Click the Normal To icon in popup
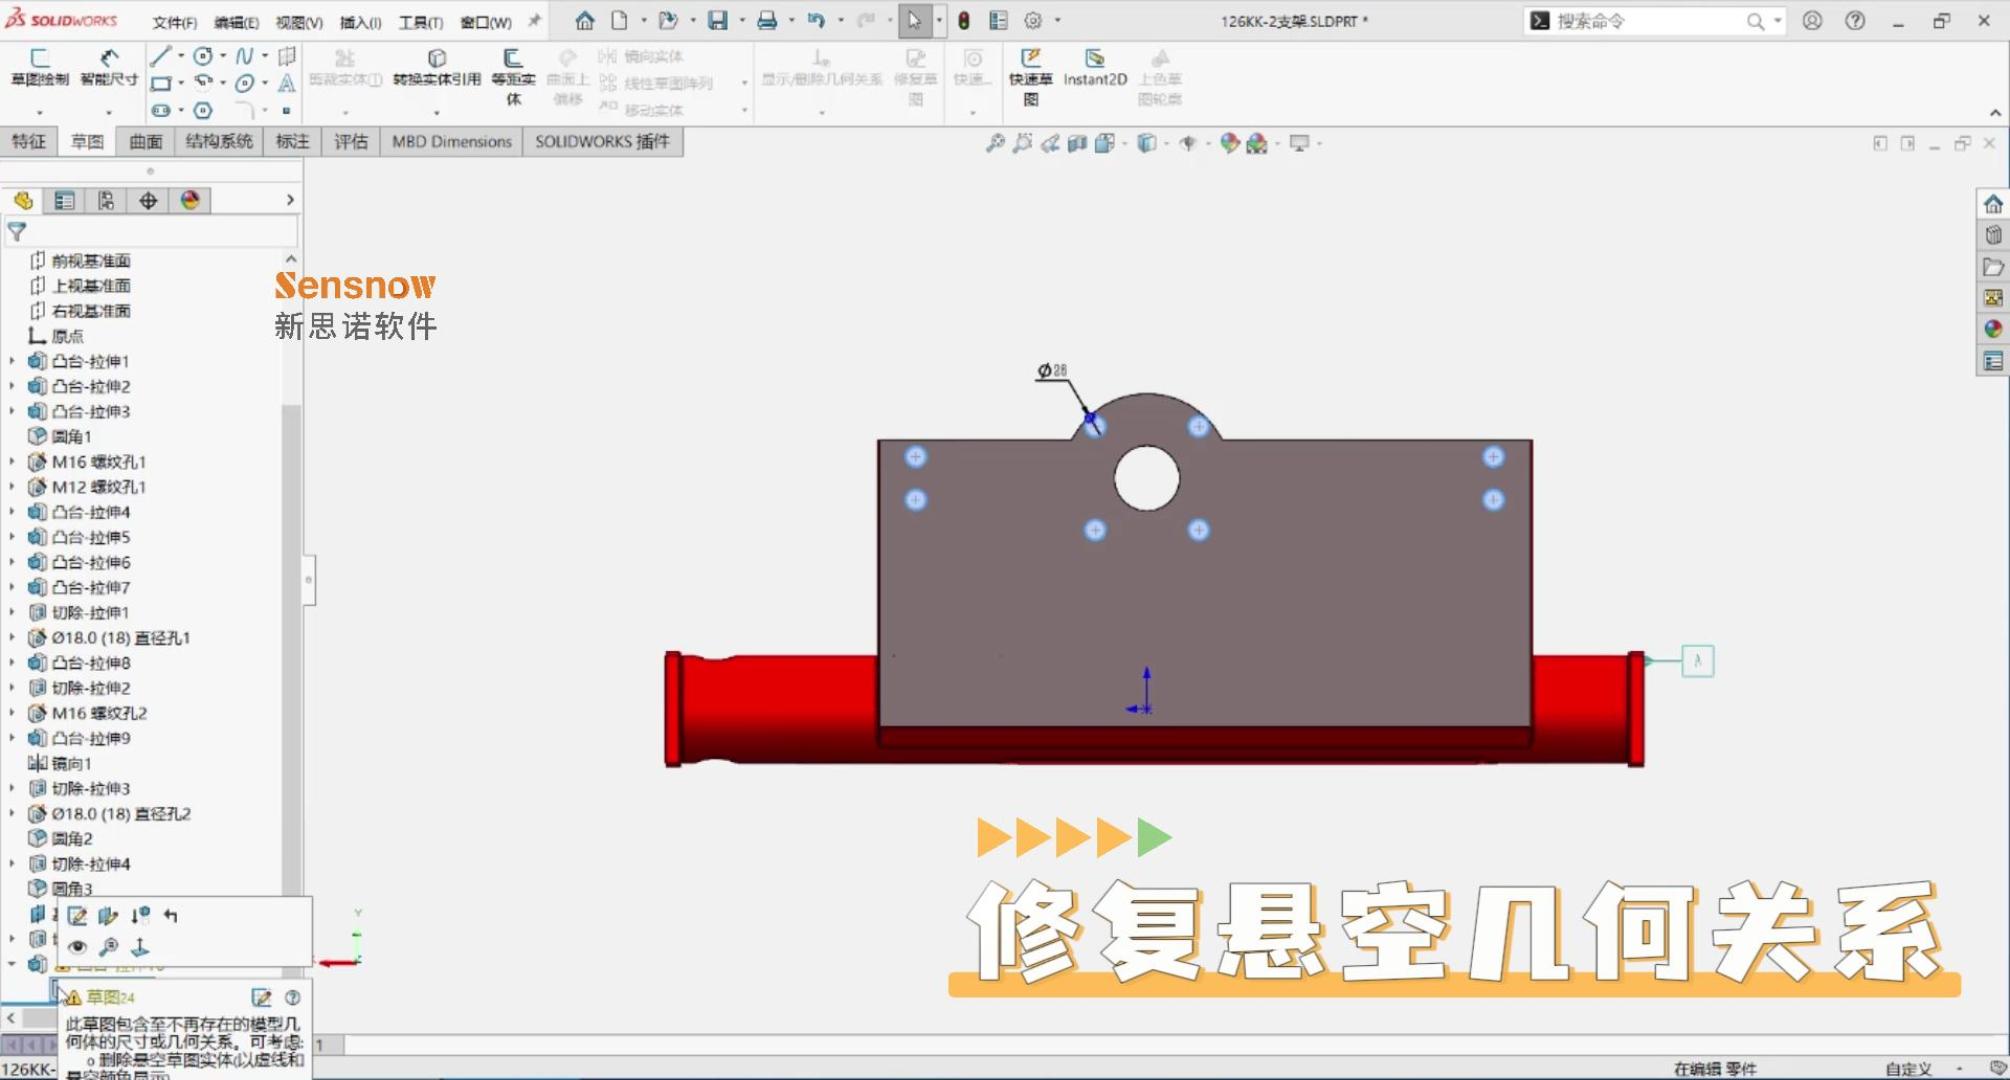2010x1080 pixels. [x=140, y=946]
